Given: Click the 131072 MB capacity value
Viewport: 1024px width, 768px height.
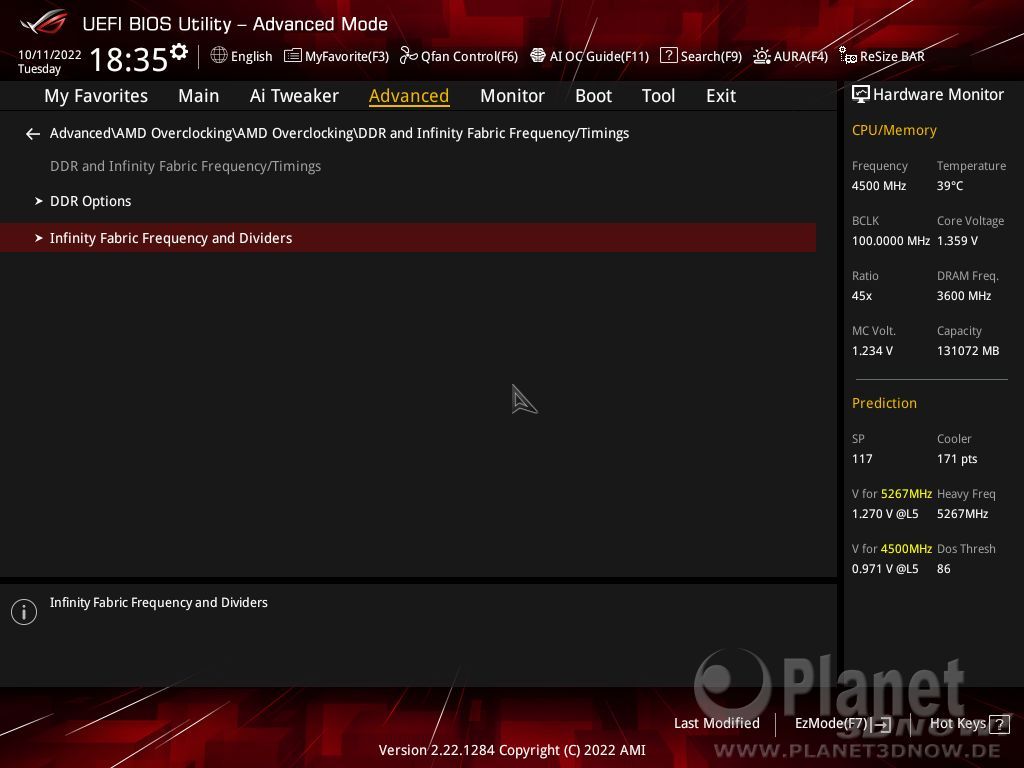Looking at the screenshot, I should (x=968, y=351).
